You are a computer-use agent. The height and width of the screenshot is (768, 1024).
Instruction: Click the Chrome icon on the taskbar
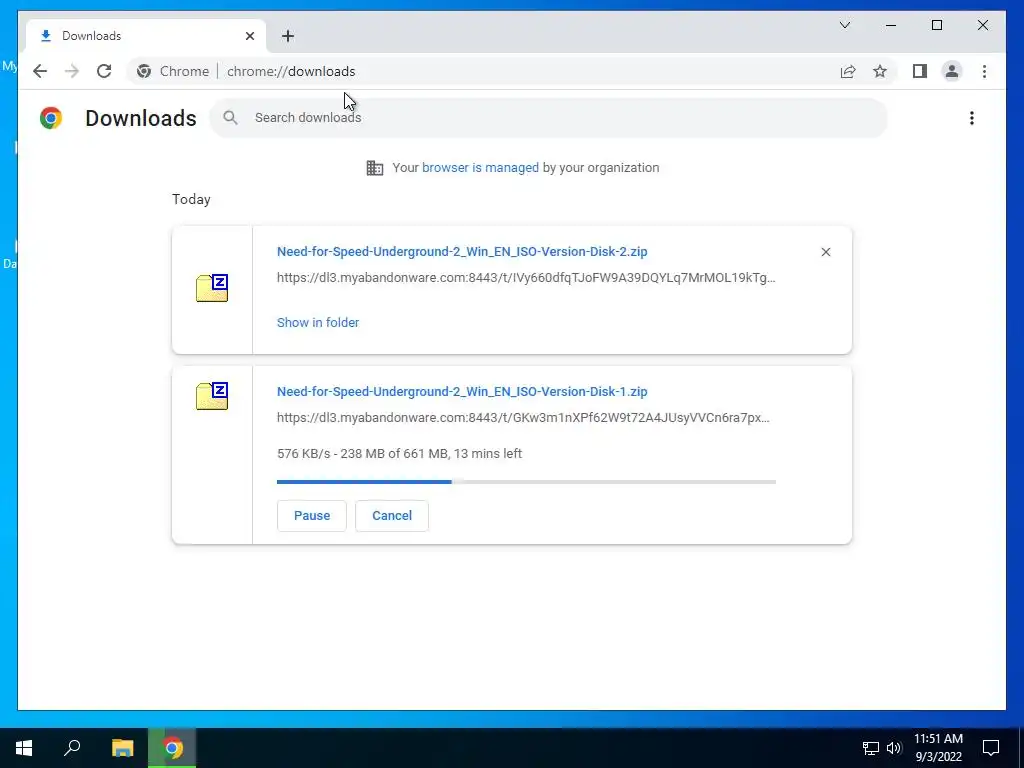(172, 748)
